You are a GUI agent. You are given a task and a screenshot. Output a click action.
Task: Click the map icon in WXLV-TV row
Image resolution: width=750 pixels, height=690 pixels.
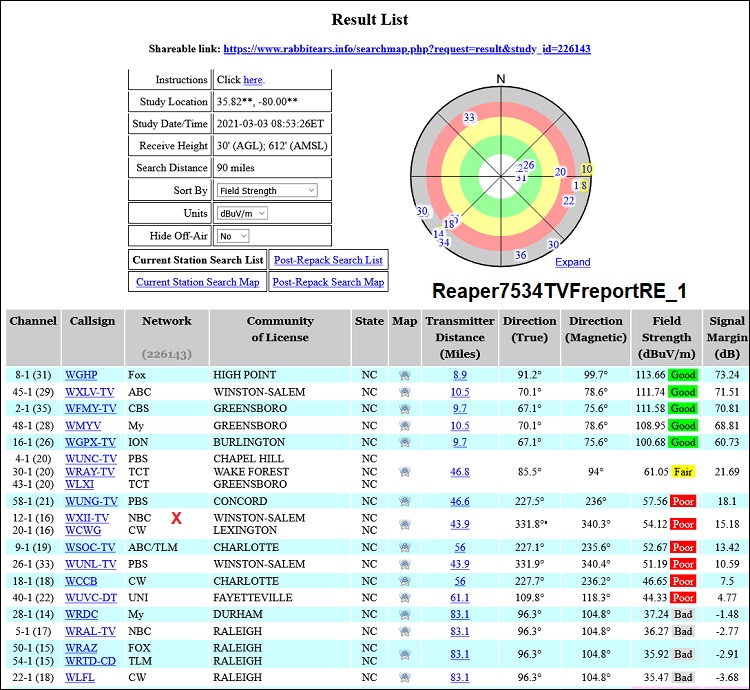click(404, 392)
